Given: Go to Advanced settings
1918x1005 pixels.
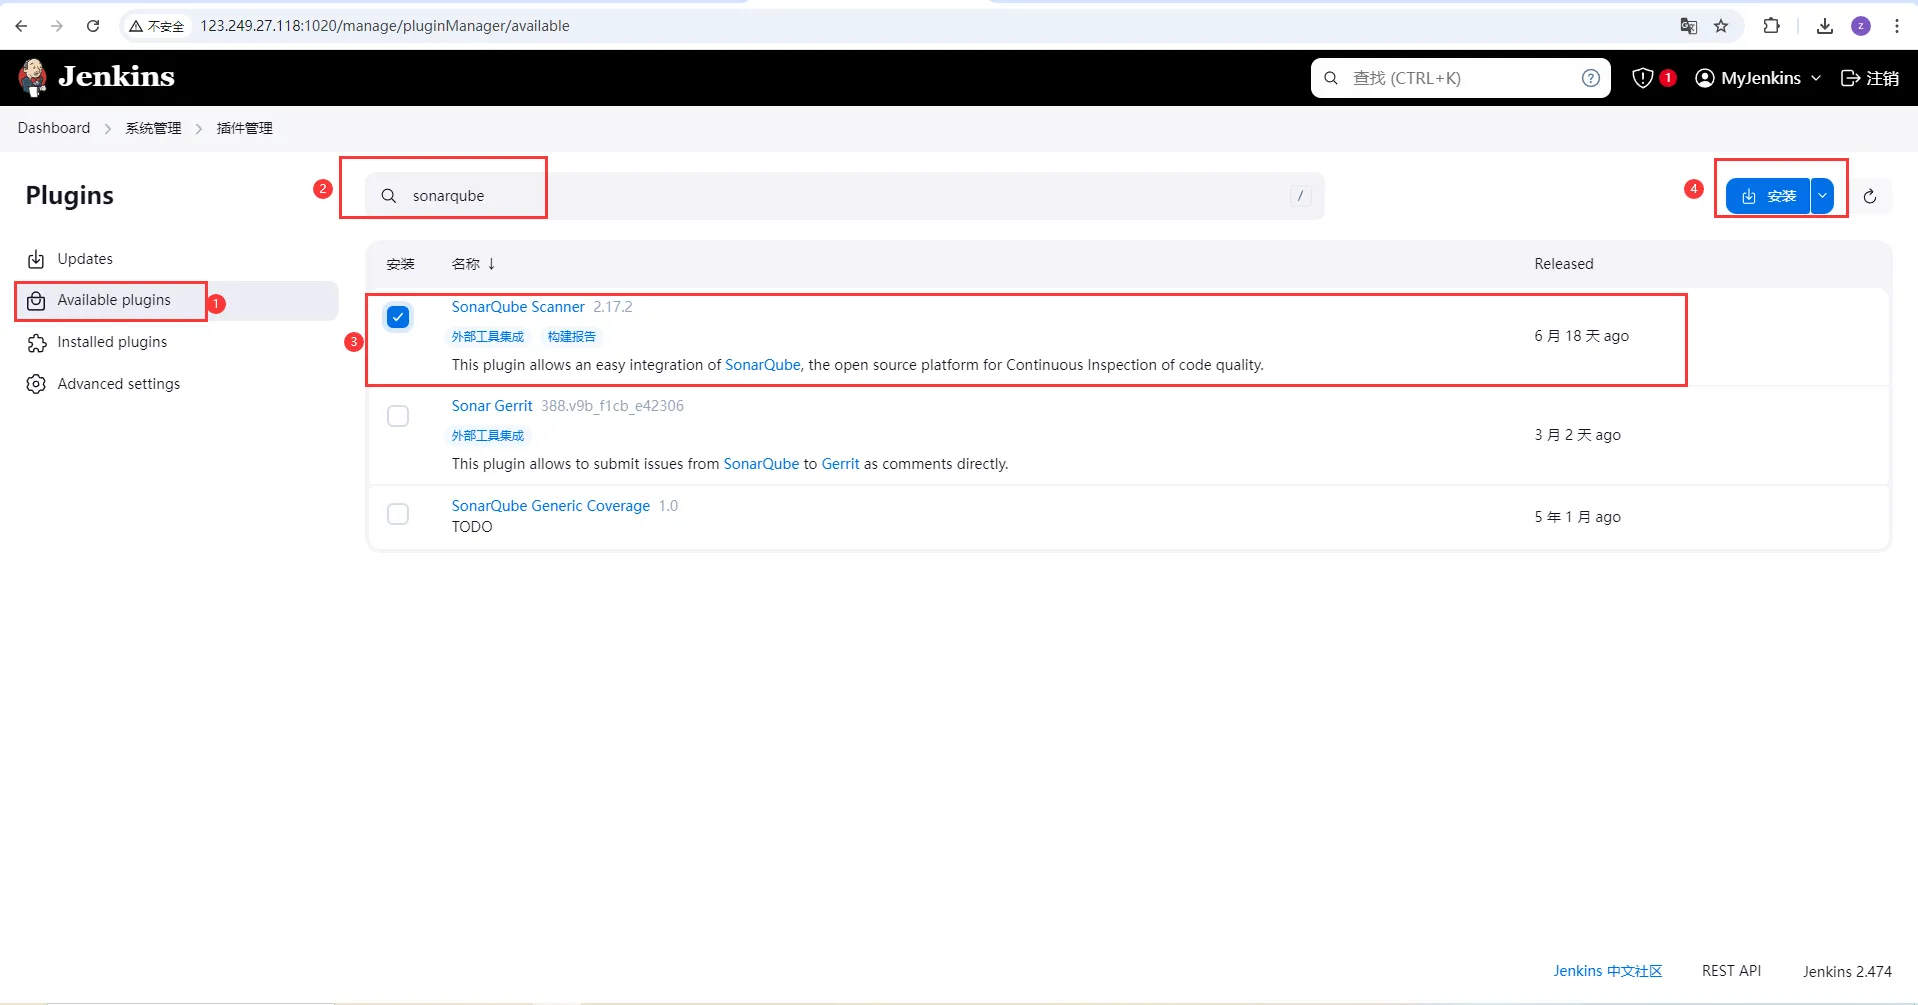Looking at the screenshot, I should [x=118, y=384].
